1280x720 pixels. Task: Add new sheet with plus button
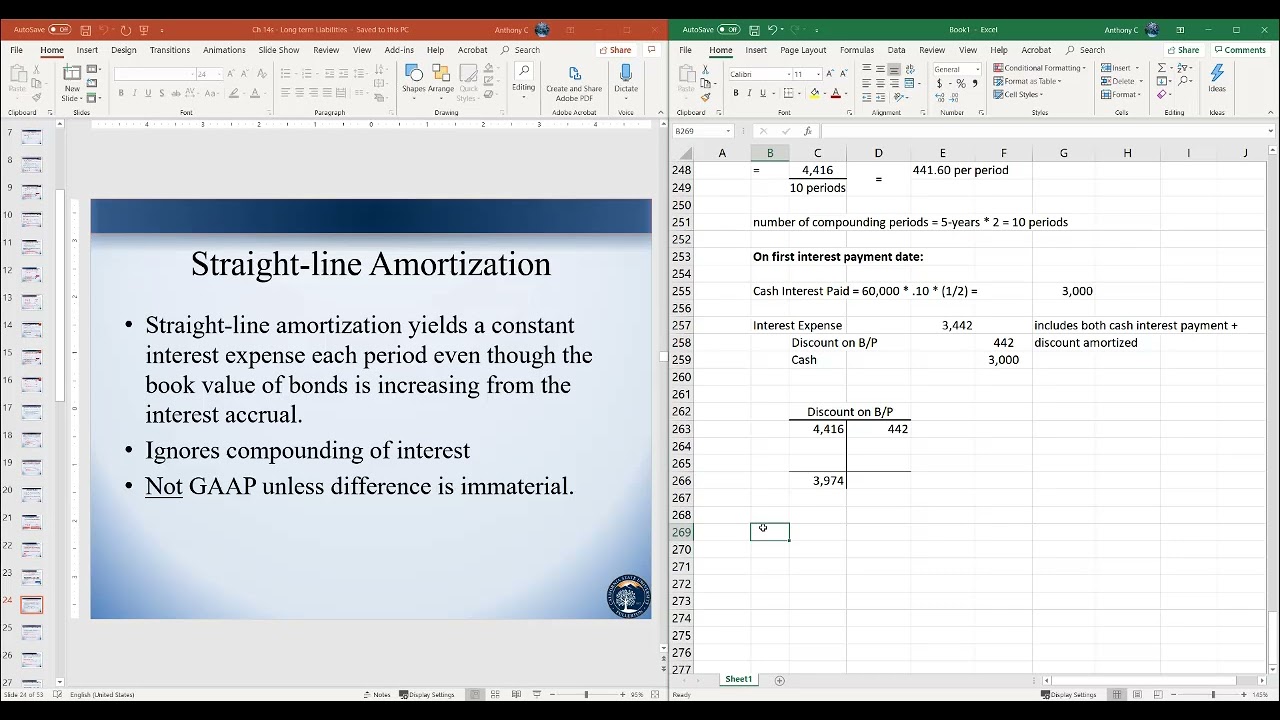[x=780, y=680]
